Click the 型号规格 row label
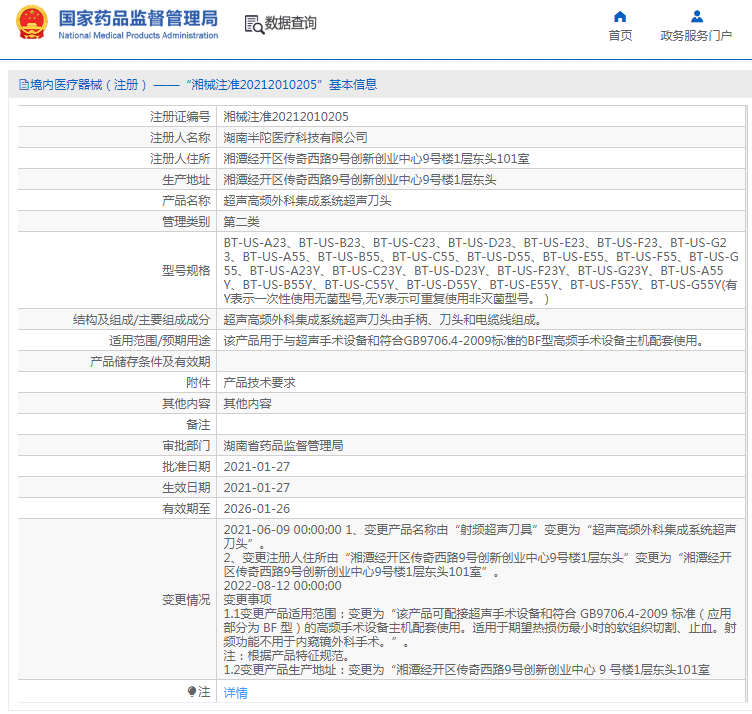The image size is (752, 714). [x=186, y=271]
